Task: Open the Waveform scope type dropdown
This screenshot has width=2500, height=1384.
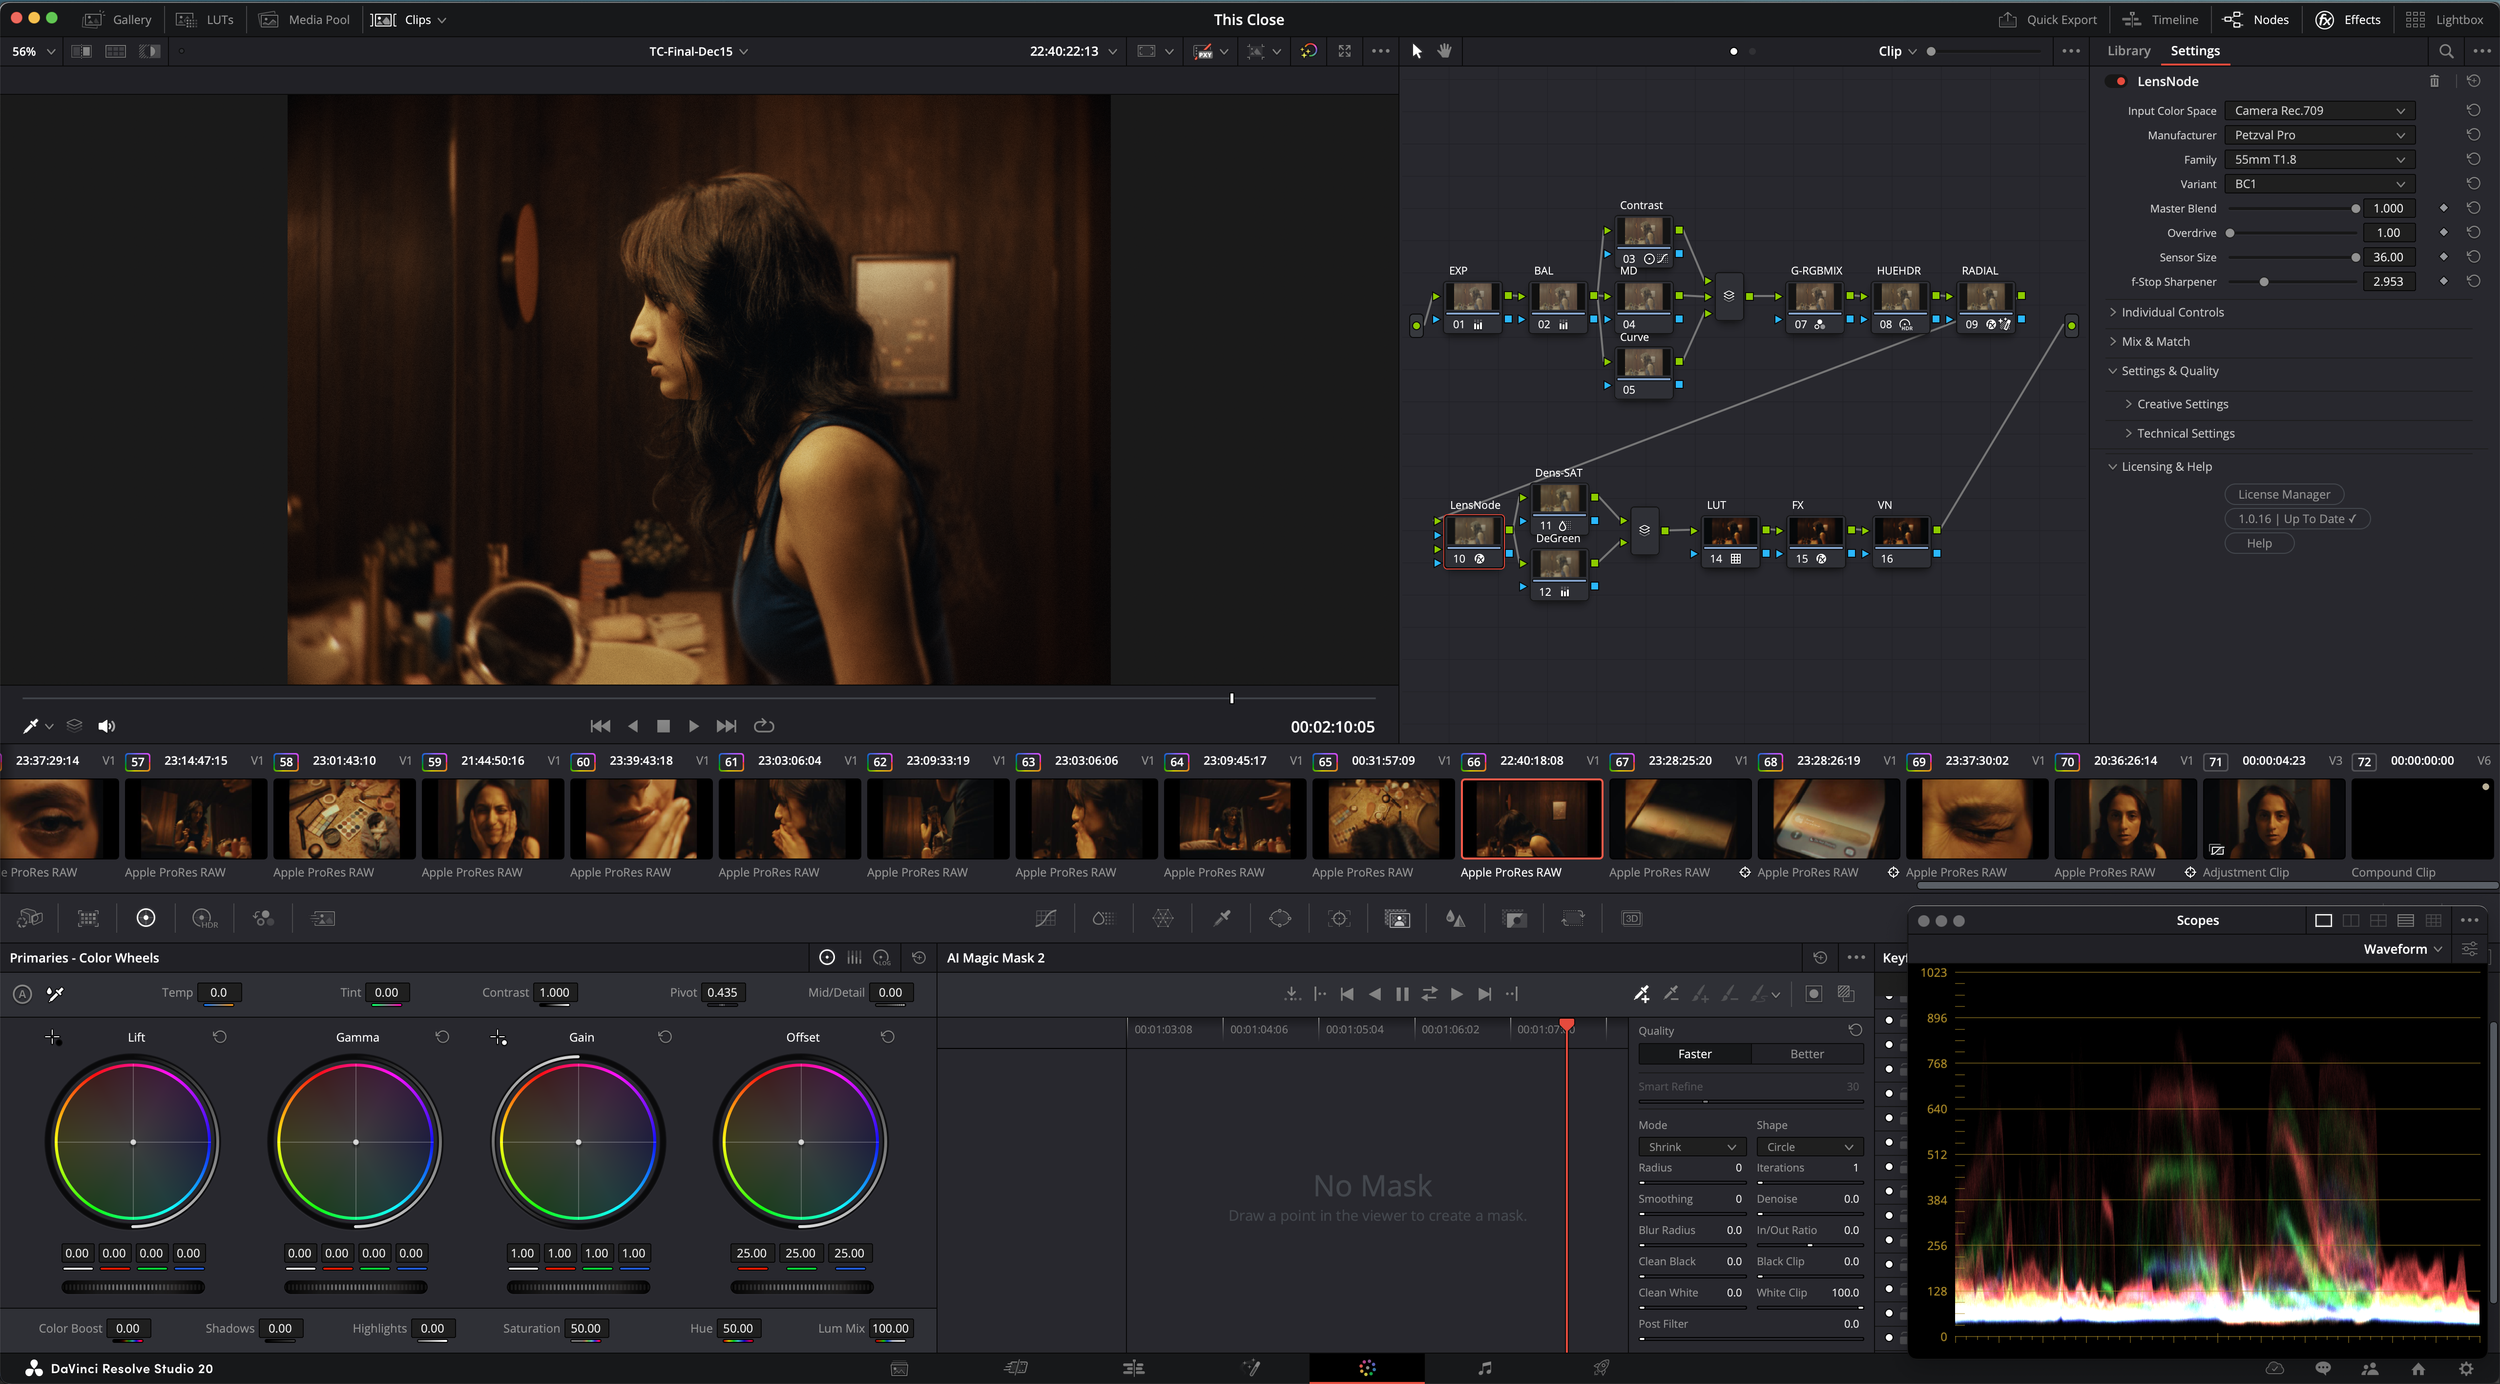Action: [x=2402, y=949]
